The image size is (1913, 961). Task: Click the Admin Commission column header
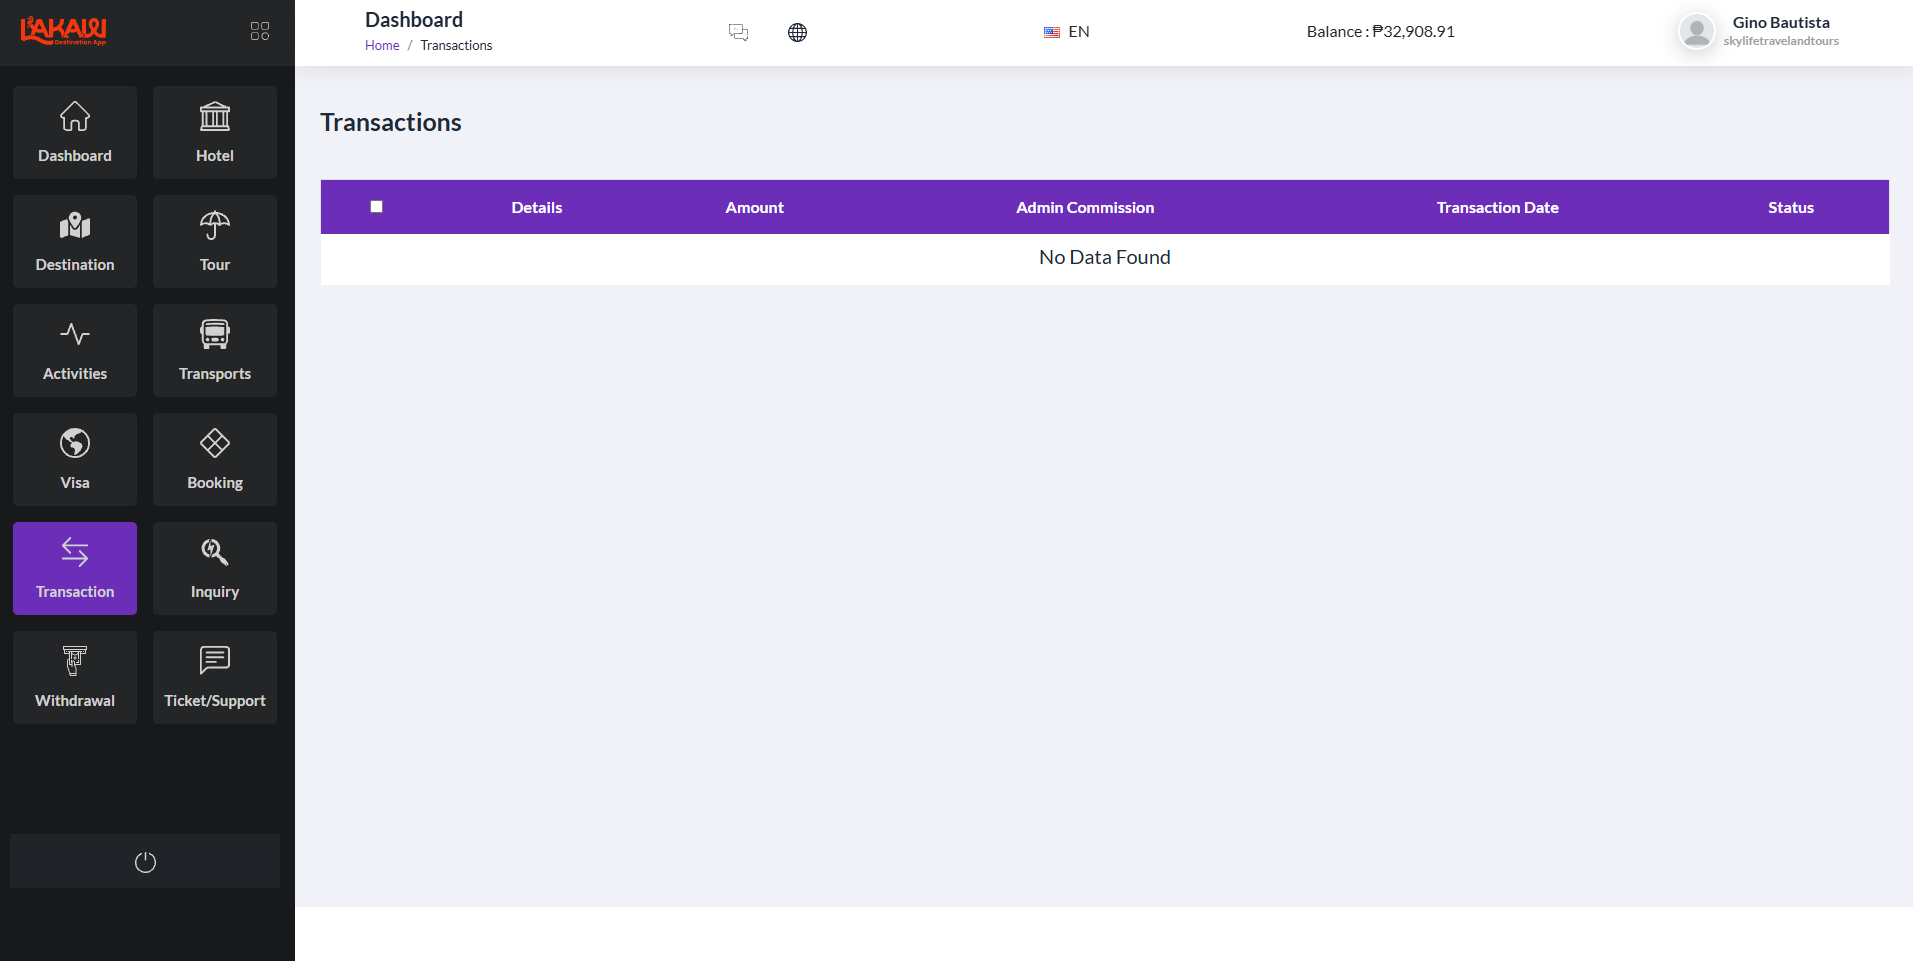tap(1085, 208)
